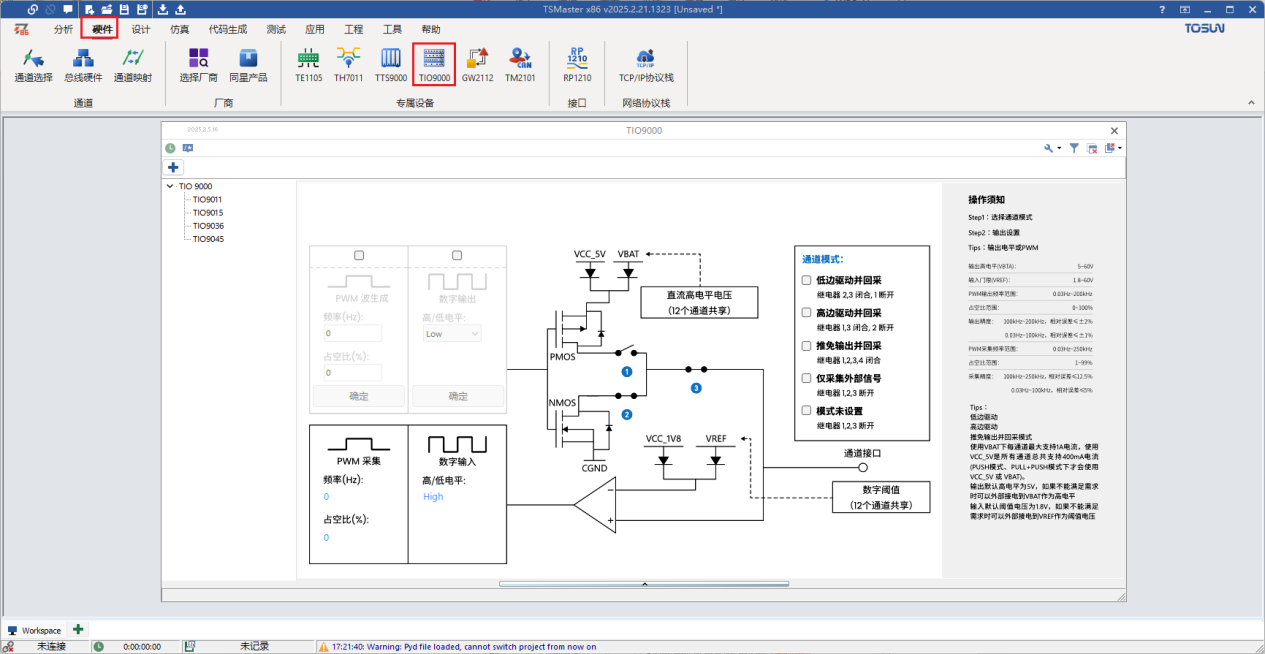Image resolution: width=1265 pixels, height=654 pixels.
Task: Select TIO9036 in the device tree
Action: click(x=208, y=226)
